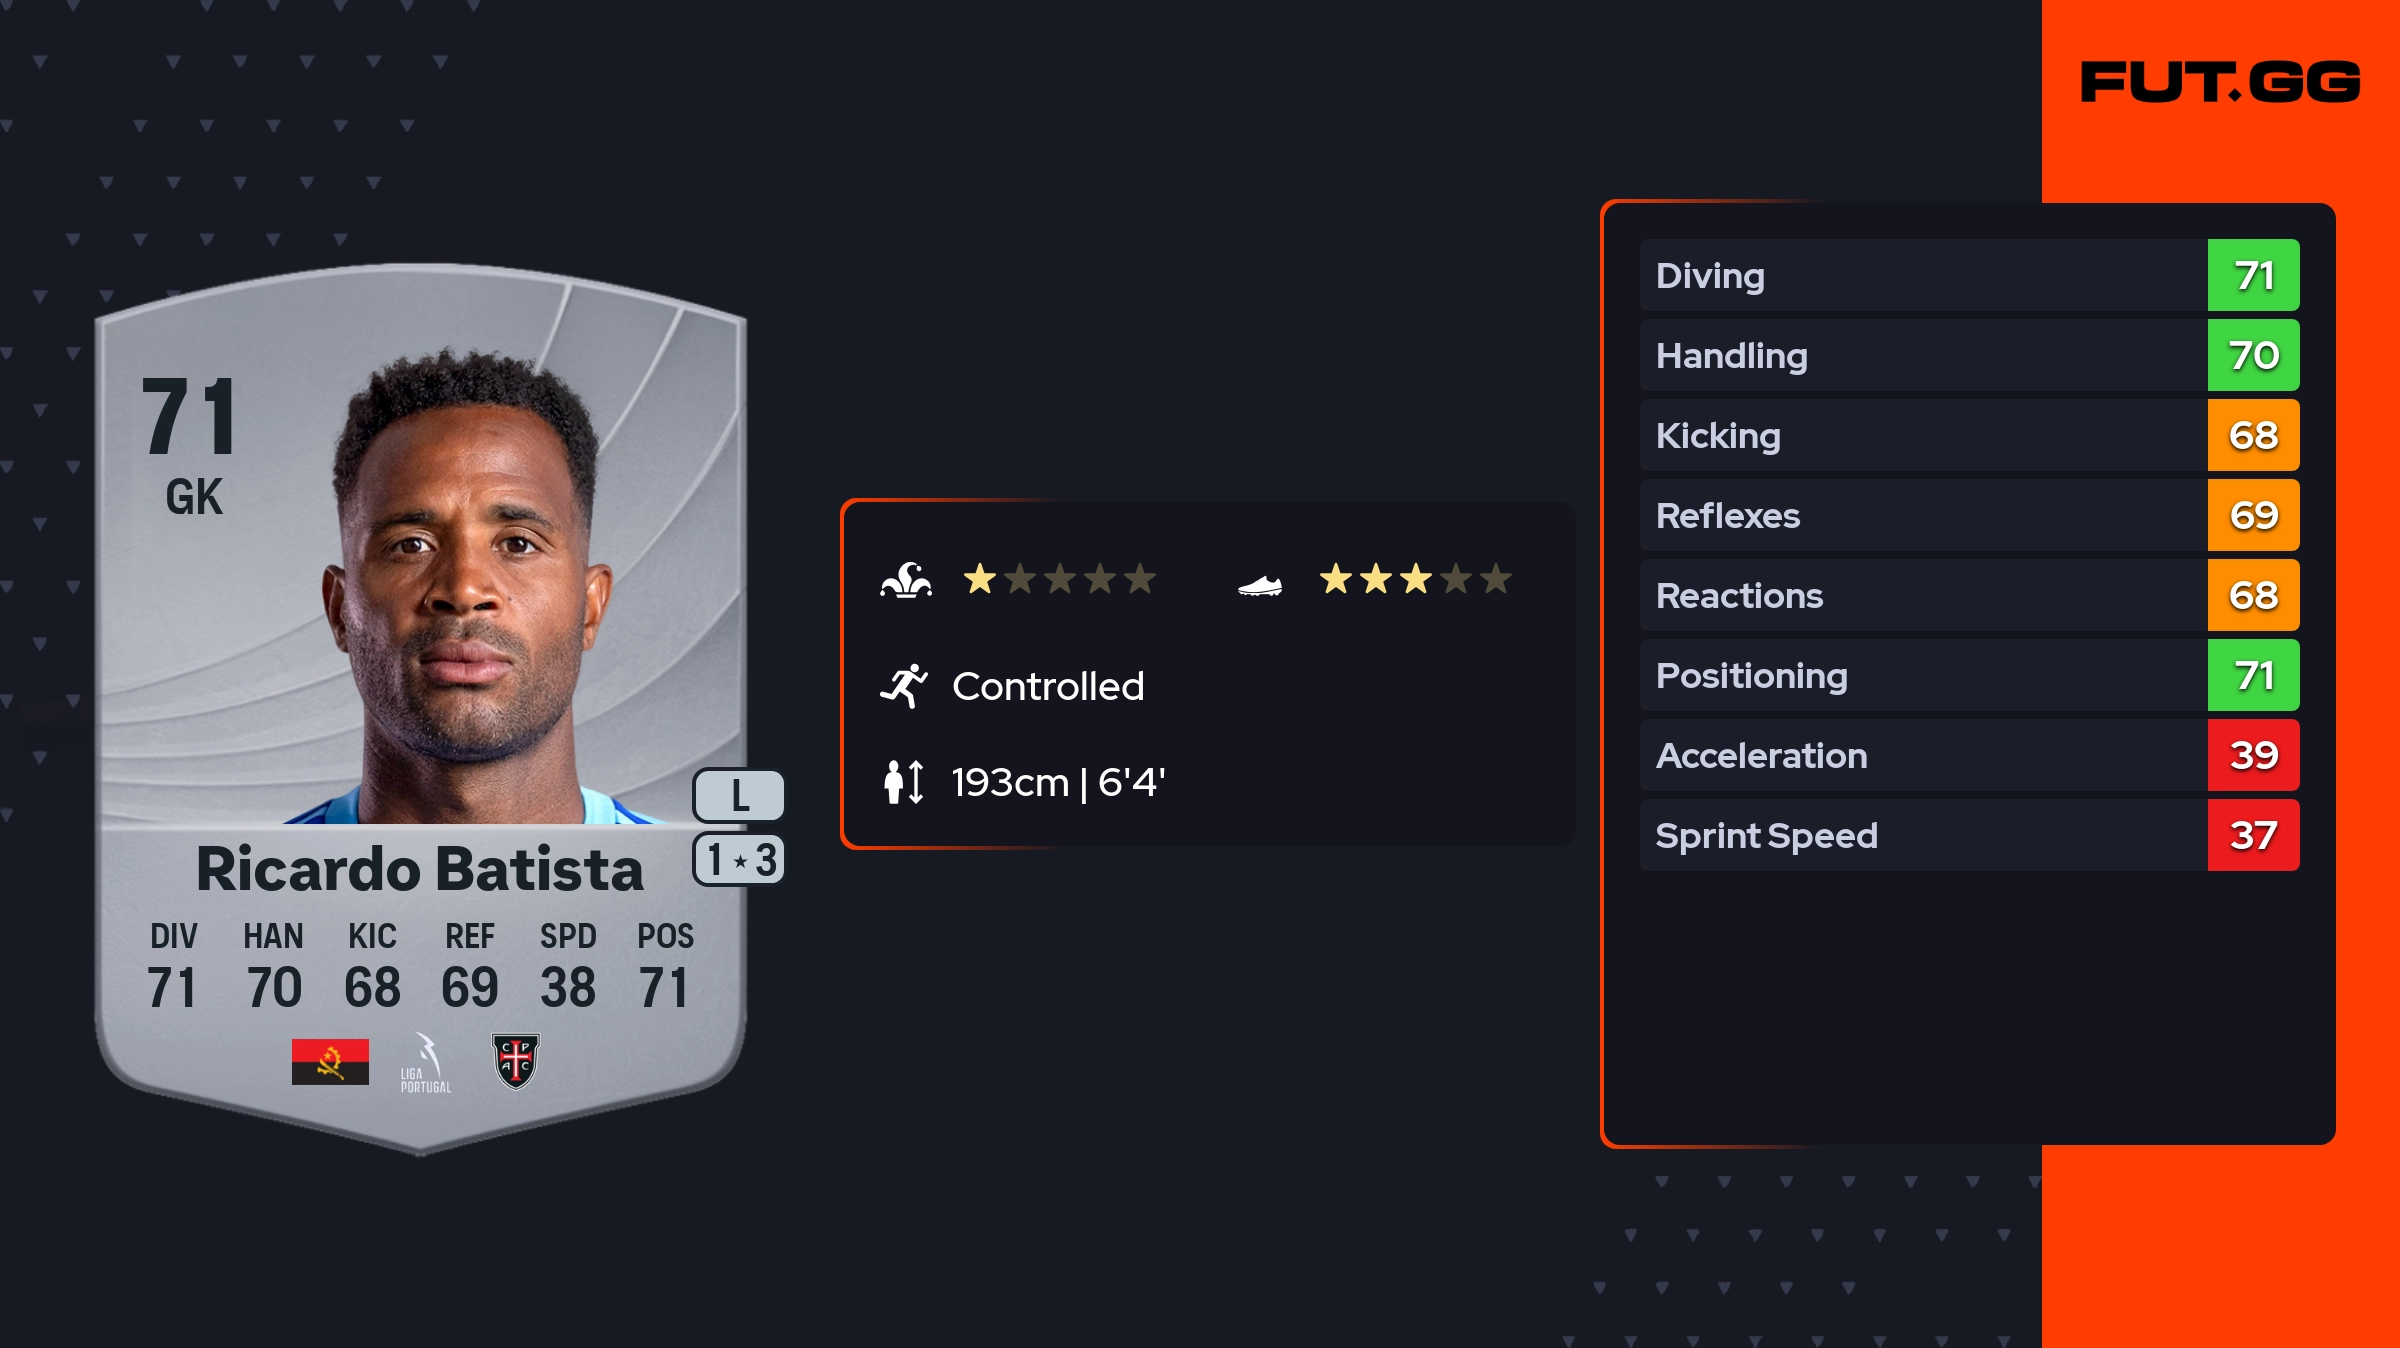Click the 193cm height text
This screenshot has width=2400, height=1348.
[1010, 782]
